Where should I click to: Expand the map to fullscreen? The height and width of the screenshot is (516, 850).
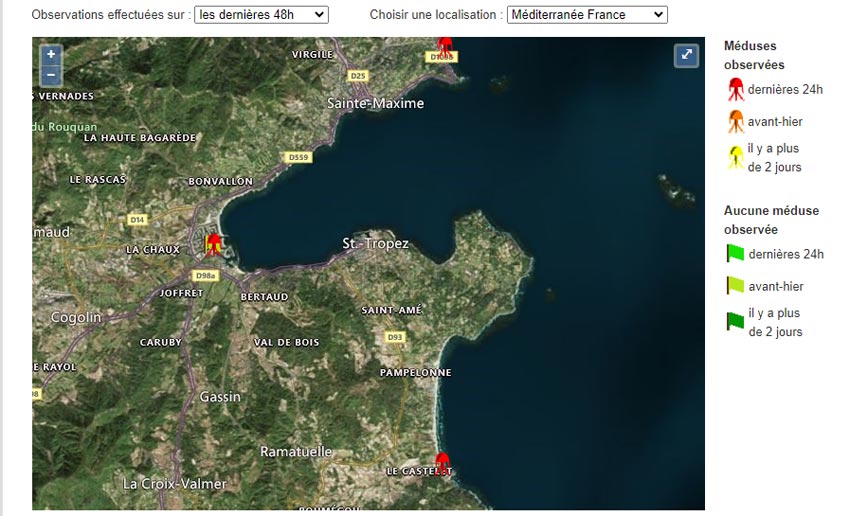pyautogui.click(x=687, y=56)
